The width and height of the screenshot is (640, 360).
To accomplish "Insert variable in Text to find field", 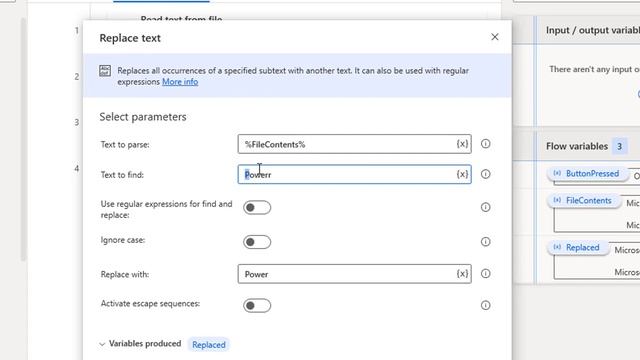I will (x=462, y=174).
